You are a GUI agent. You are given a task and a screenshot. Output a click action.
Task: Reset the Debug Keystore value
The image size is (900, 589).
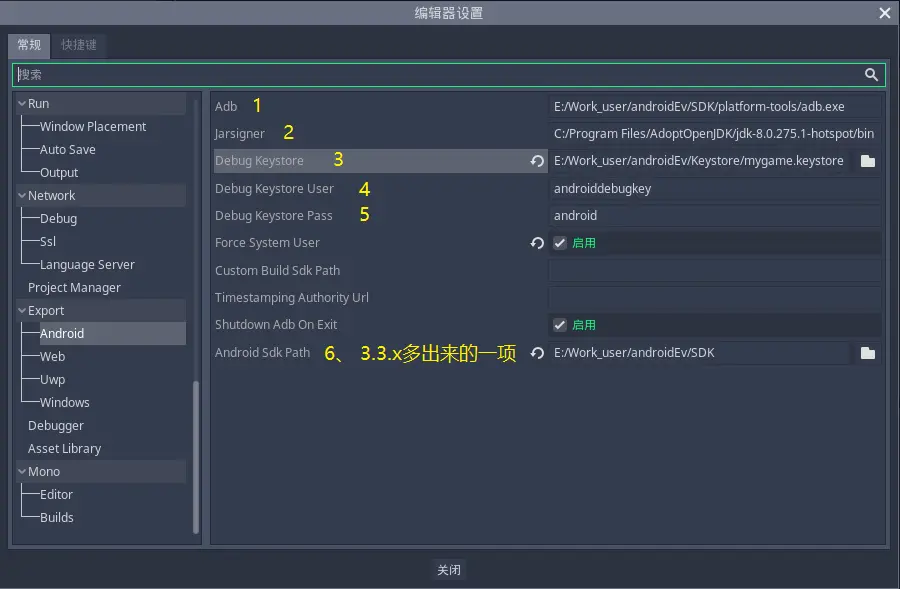pyautogui.click(x=537, y=161)
